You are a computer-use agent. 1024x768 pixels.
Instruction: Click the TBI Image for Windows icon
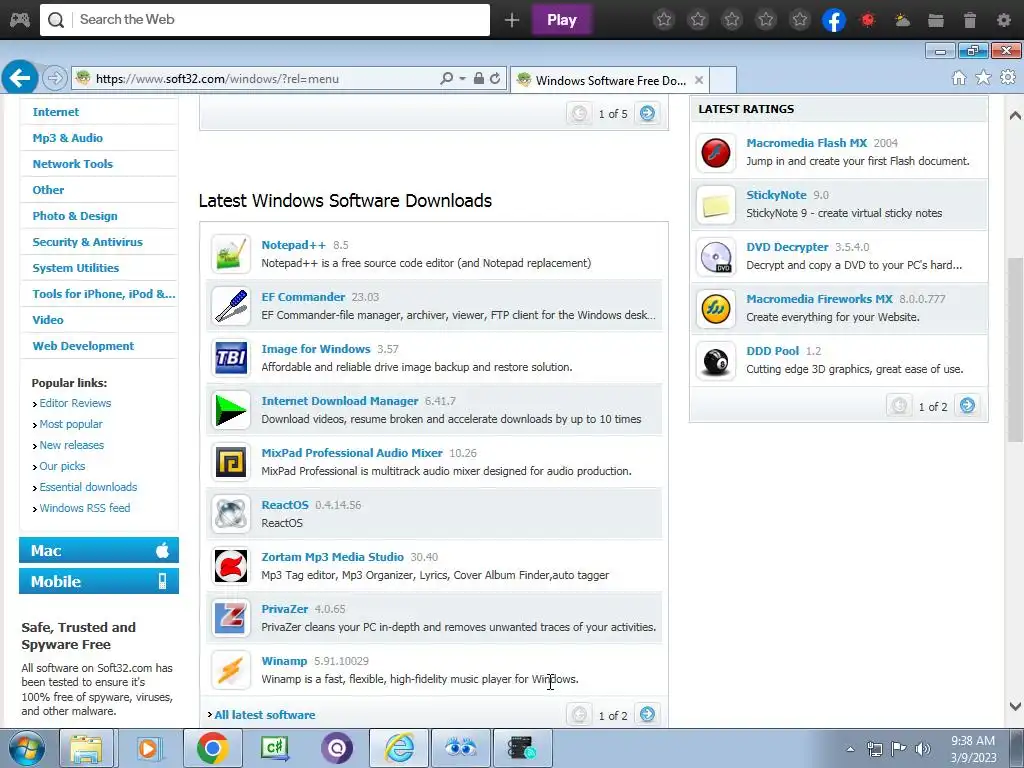(x=231, y=358)
